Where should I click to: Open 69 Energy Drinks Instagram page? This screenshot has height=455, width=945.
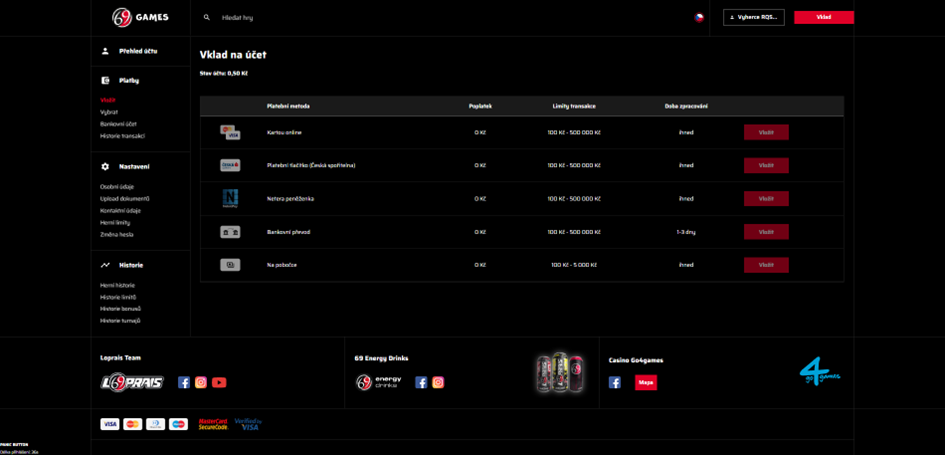point(438,382)
